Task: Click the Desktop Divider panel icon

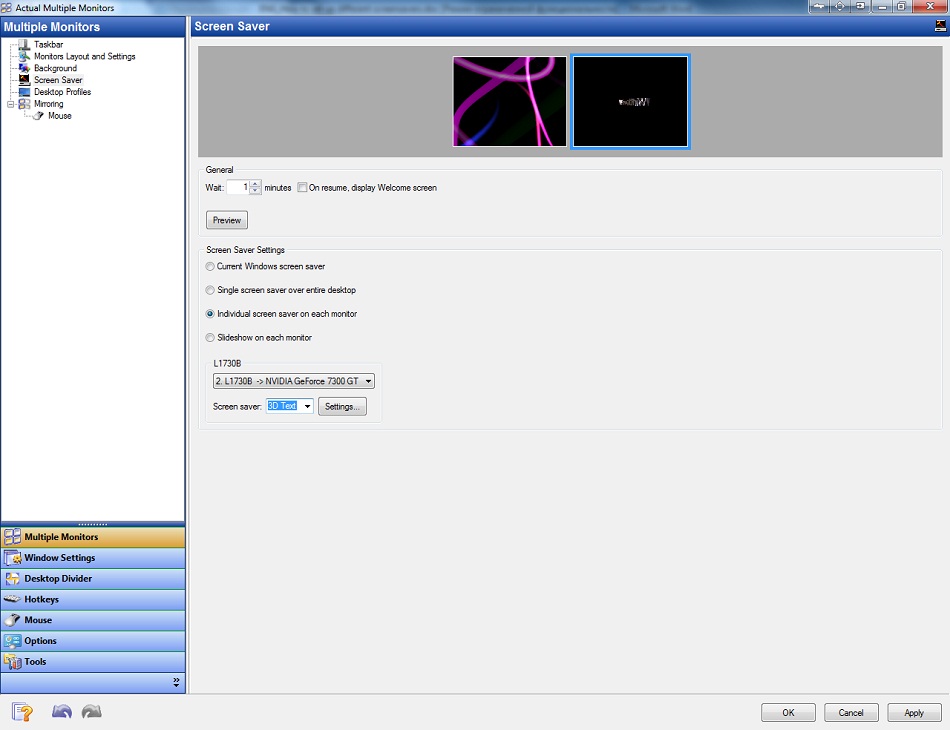Action: click(x=13, y=578)
